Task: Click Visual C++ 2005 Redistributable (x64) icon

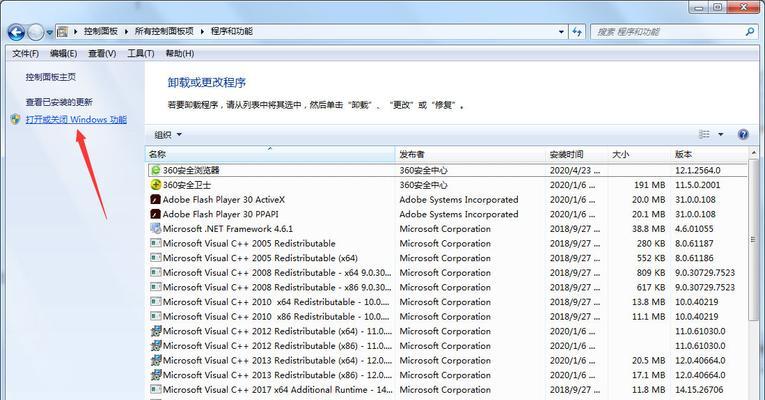Action: (156, 258)
